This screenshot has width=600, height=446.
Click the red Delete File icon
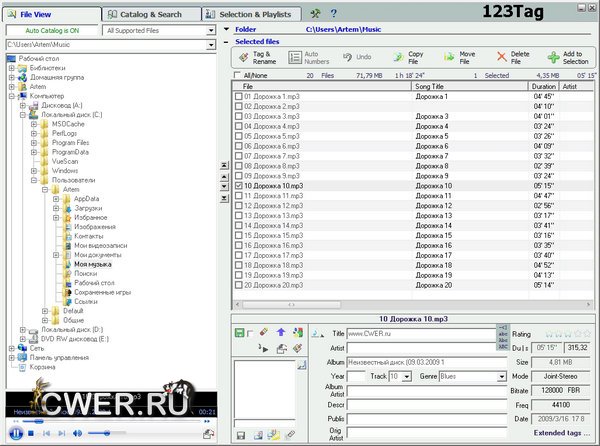pos(501,58)
